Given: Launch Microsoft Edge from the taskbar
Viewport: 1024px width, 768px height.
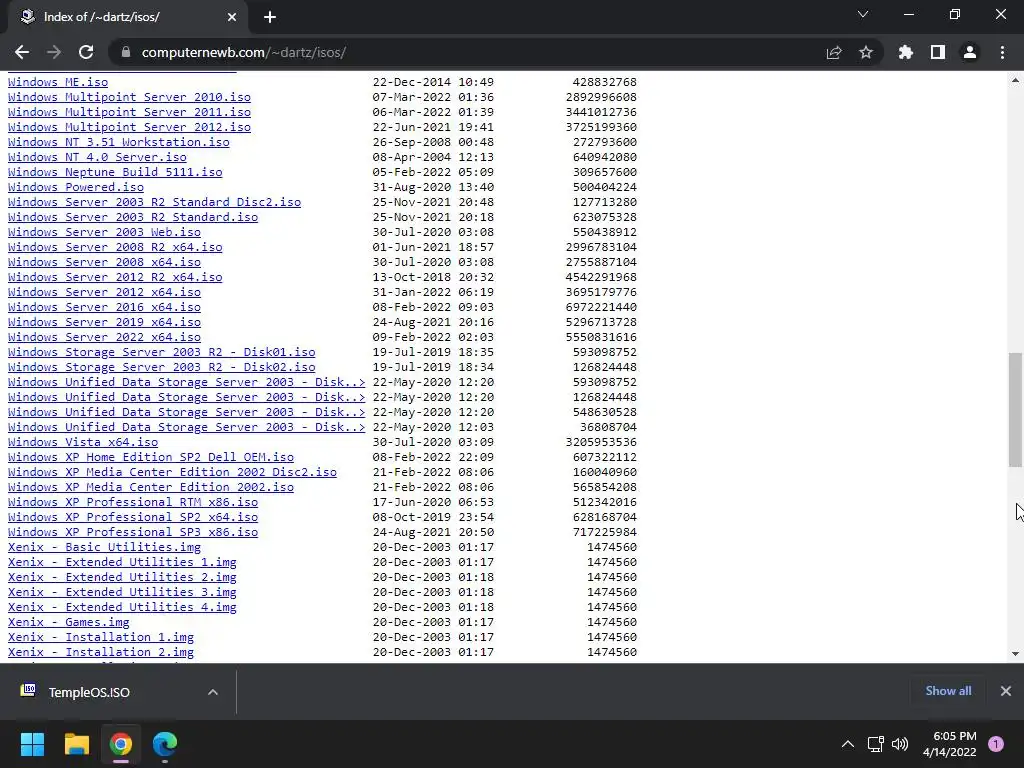Looking at the screenshot, I should (x=165, y=744).
